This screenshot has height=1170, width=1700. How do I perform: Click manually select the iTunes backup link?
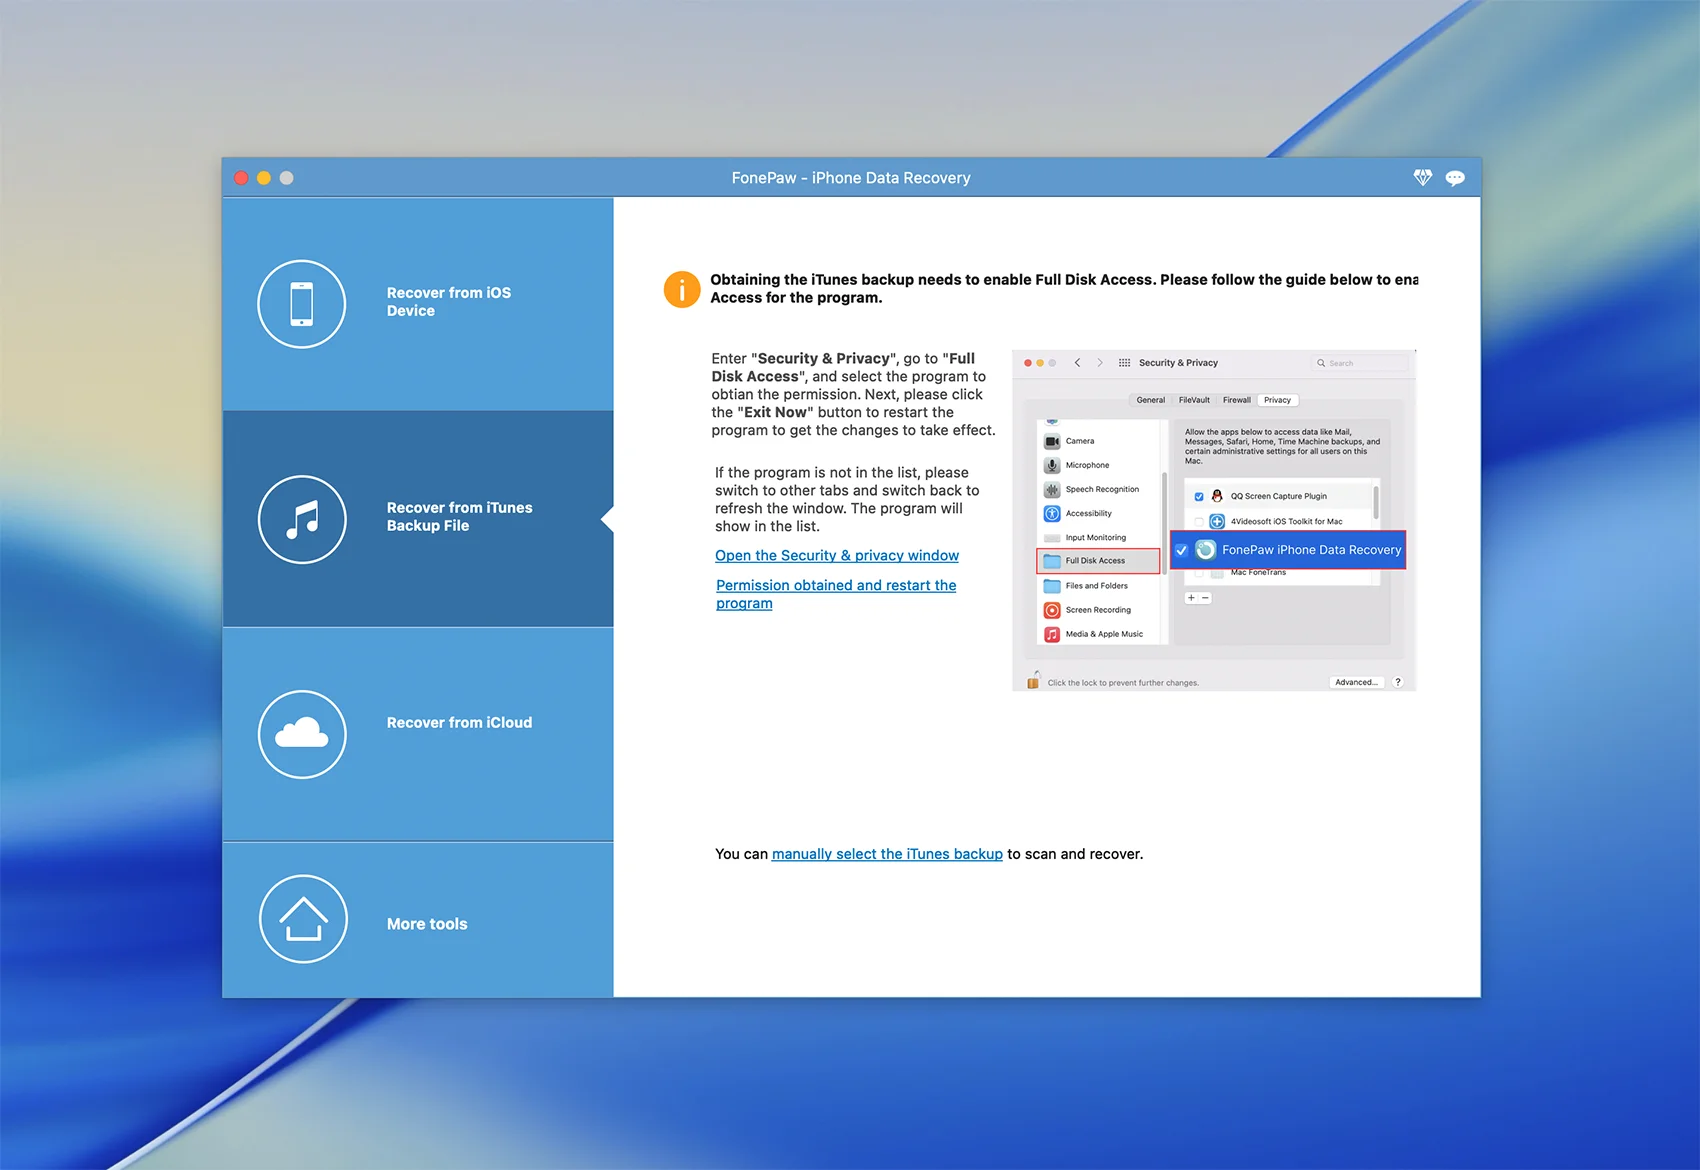(x=887, y=854)
